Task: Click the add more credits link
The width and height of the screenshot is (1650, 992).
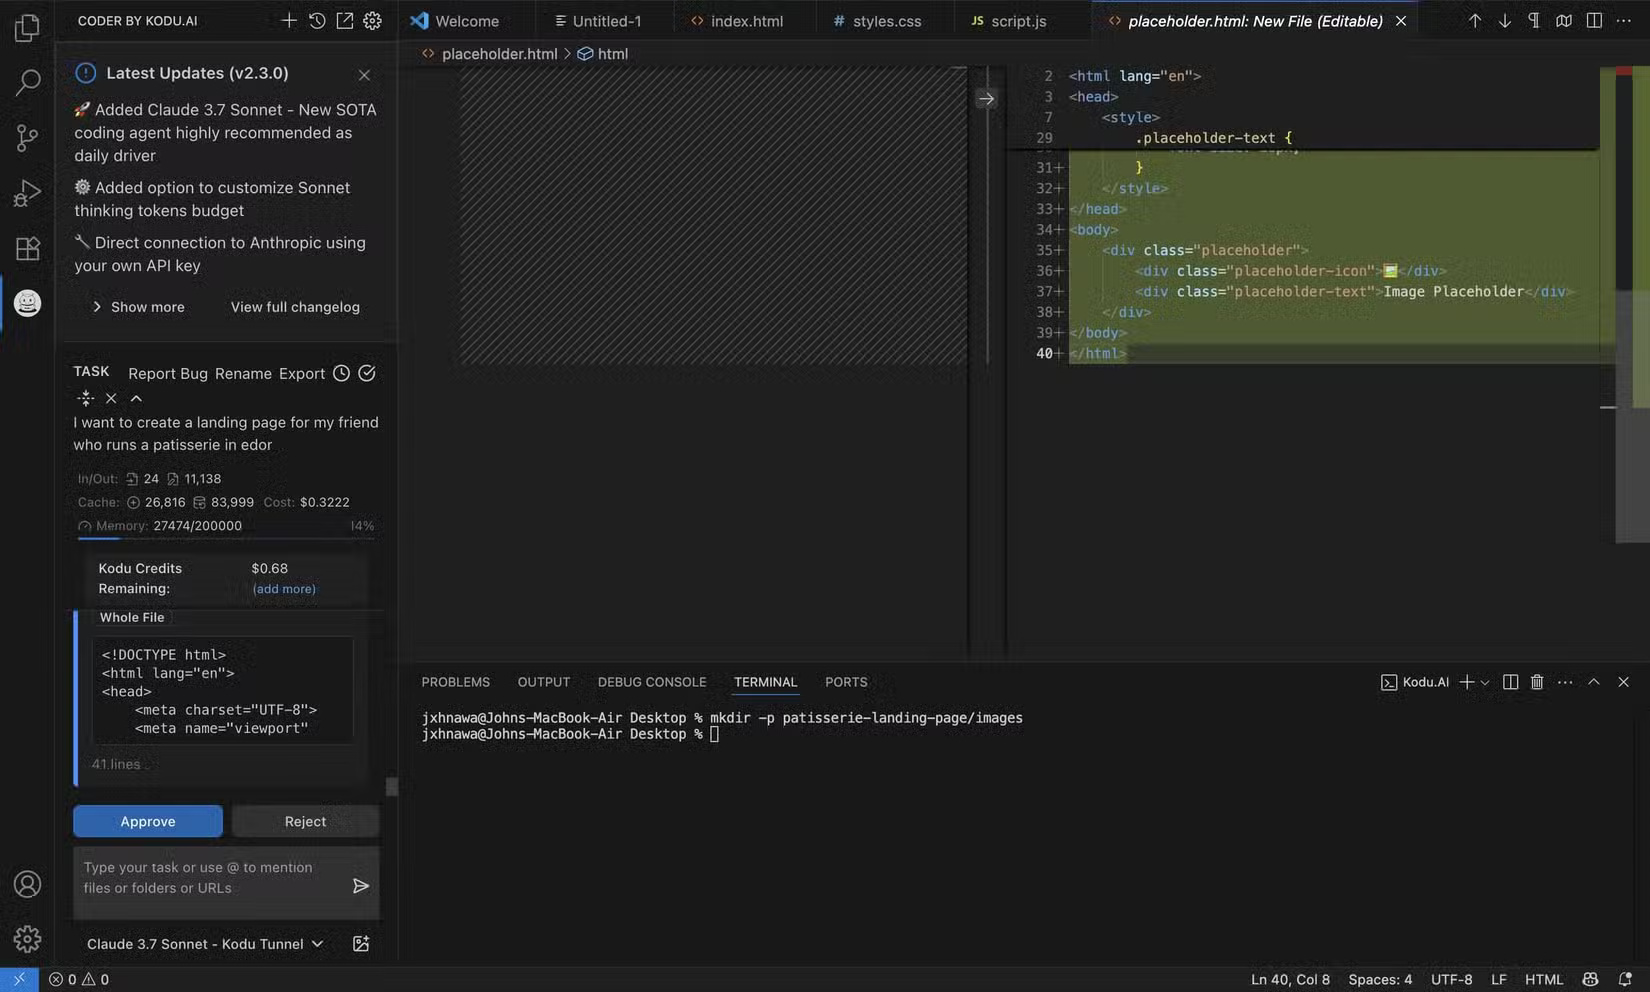Action: click(284, 589)
